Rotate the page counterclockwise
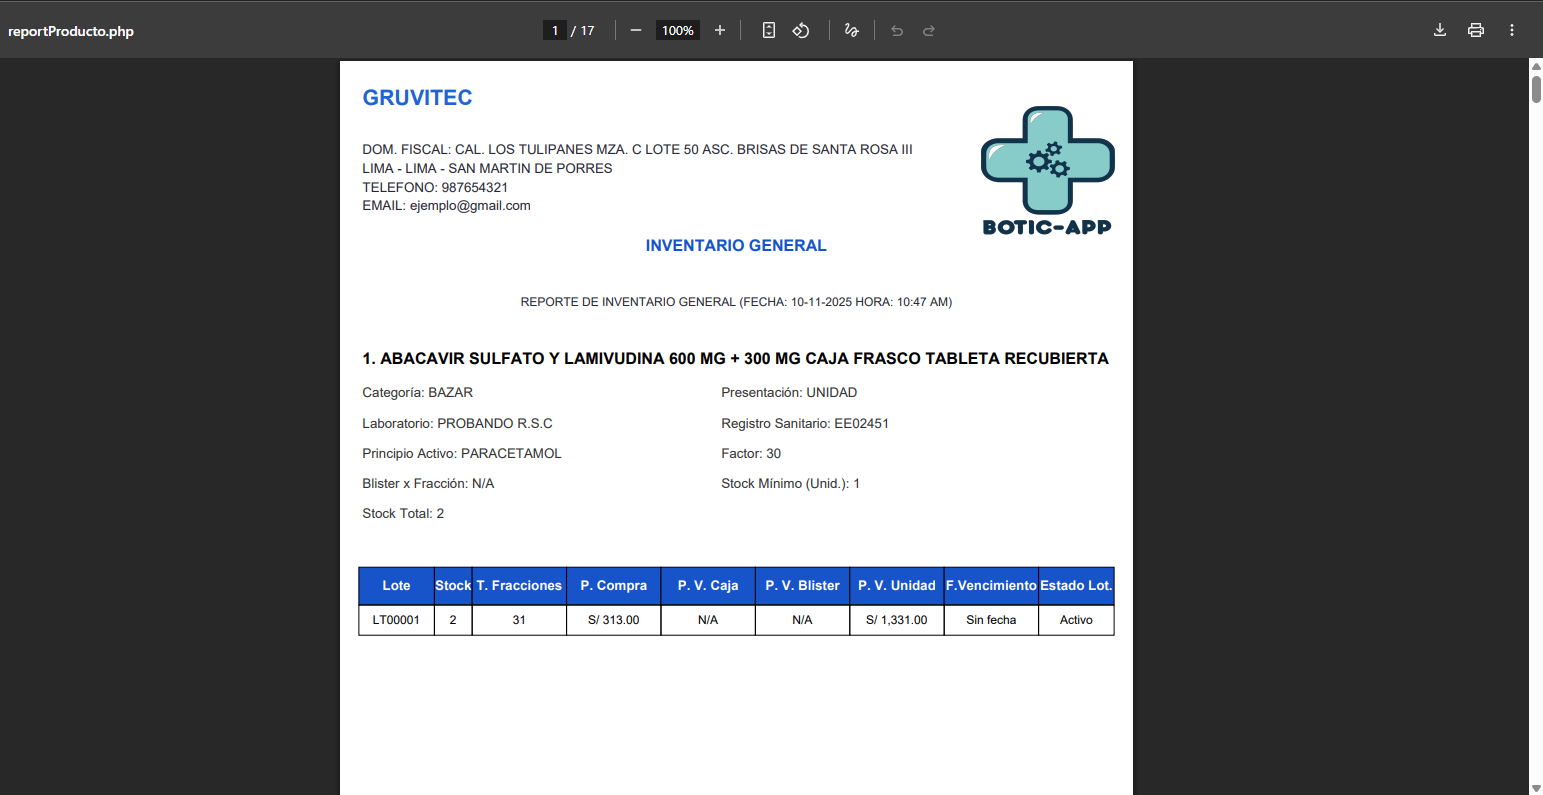1543x795 pixels. pos(801,30)
